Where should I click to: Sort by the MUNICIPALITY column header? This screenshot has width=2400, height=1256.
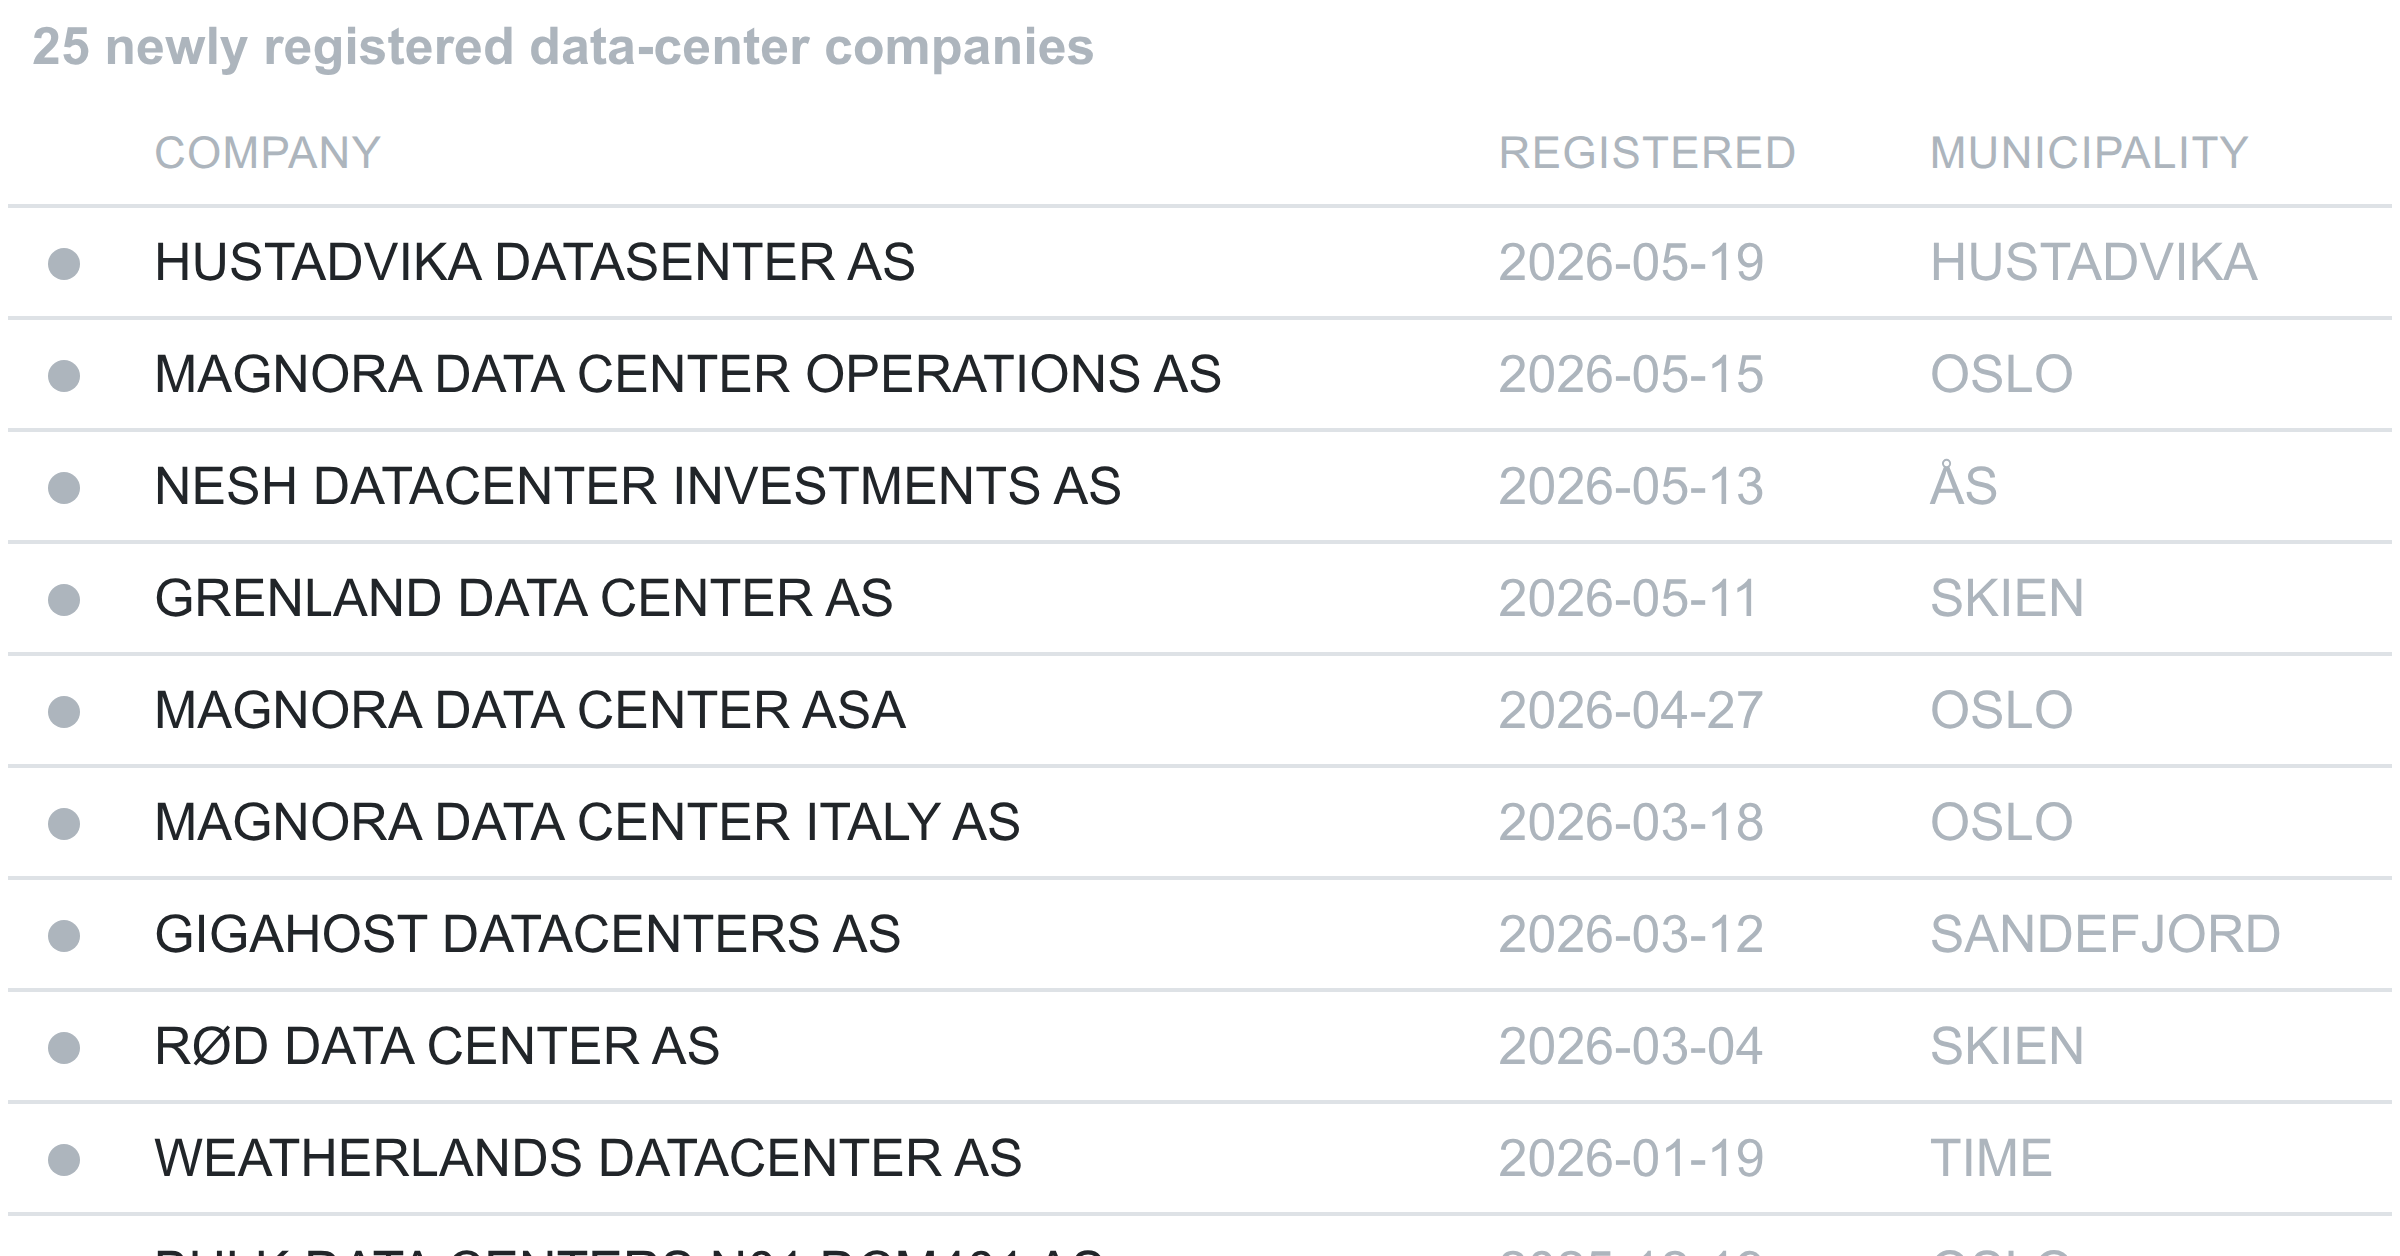point(2089,153)
